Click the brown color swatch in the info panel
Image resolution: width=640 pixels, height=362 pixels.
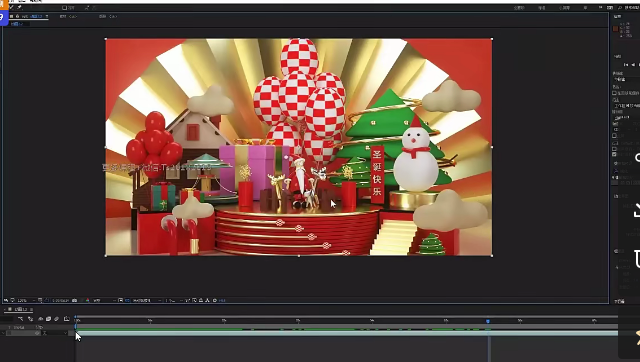point(616,29)
